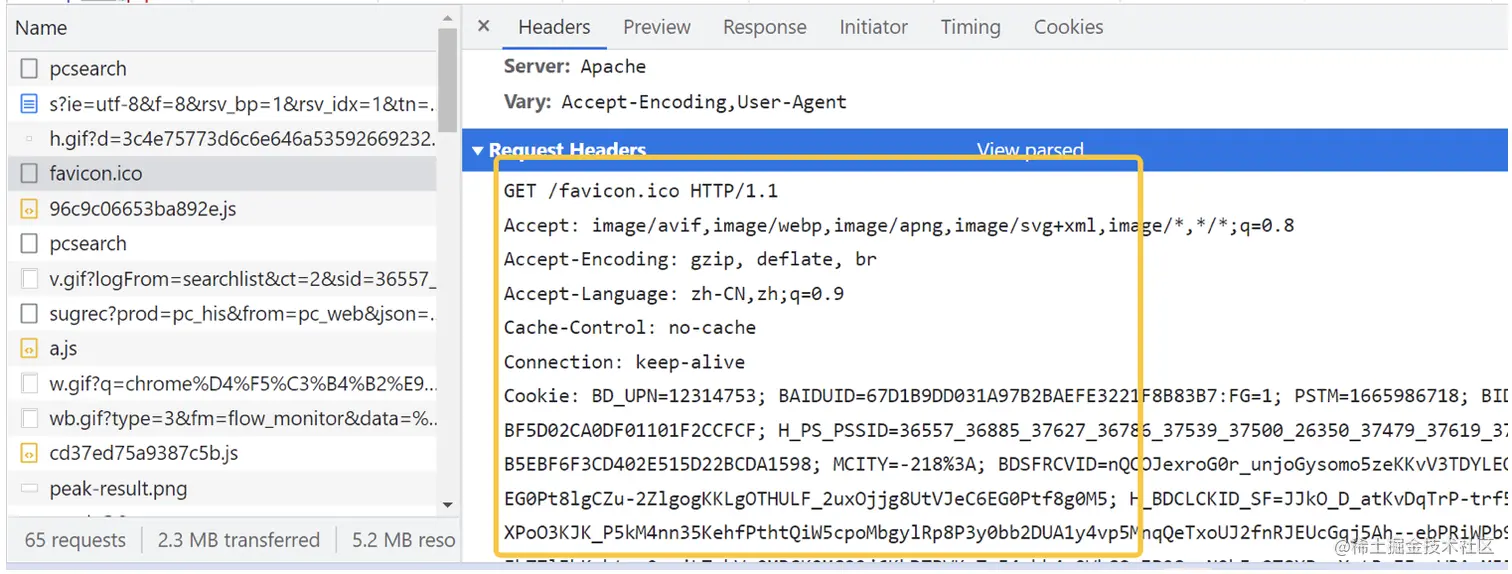Click the script icon next to a.js
This screenshot has width=1512, height=574.
coord(29,349)
